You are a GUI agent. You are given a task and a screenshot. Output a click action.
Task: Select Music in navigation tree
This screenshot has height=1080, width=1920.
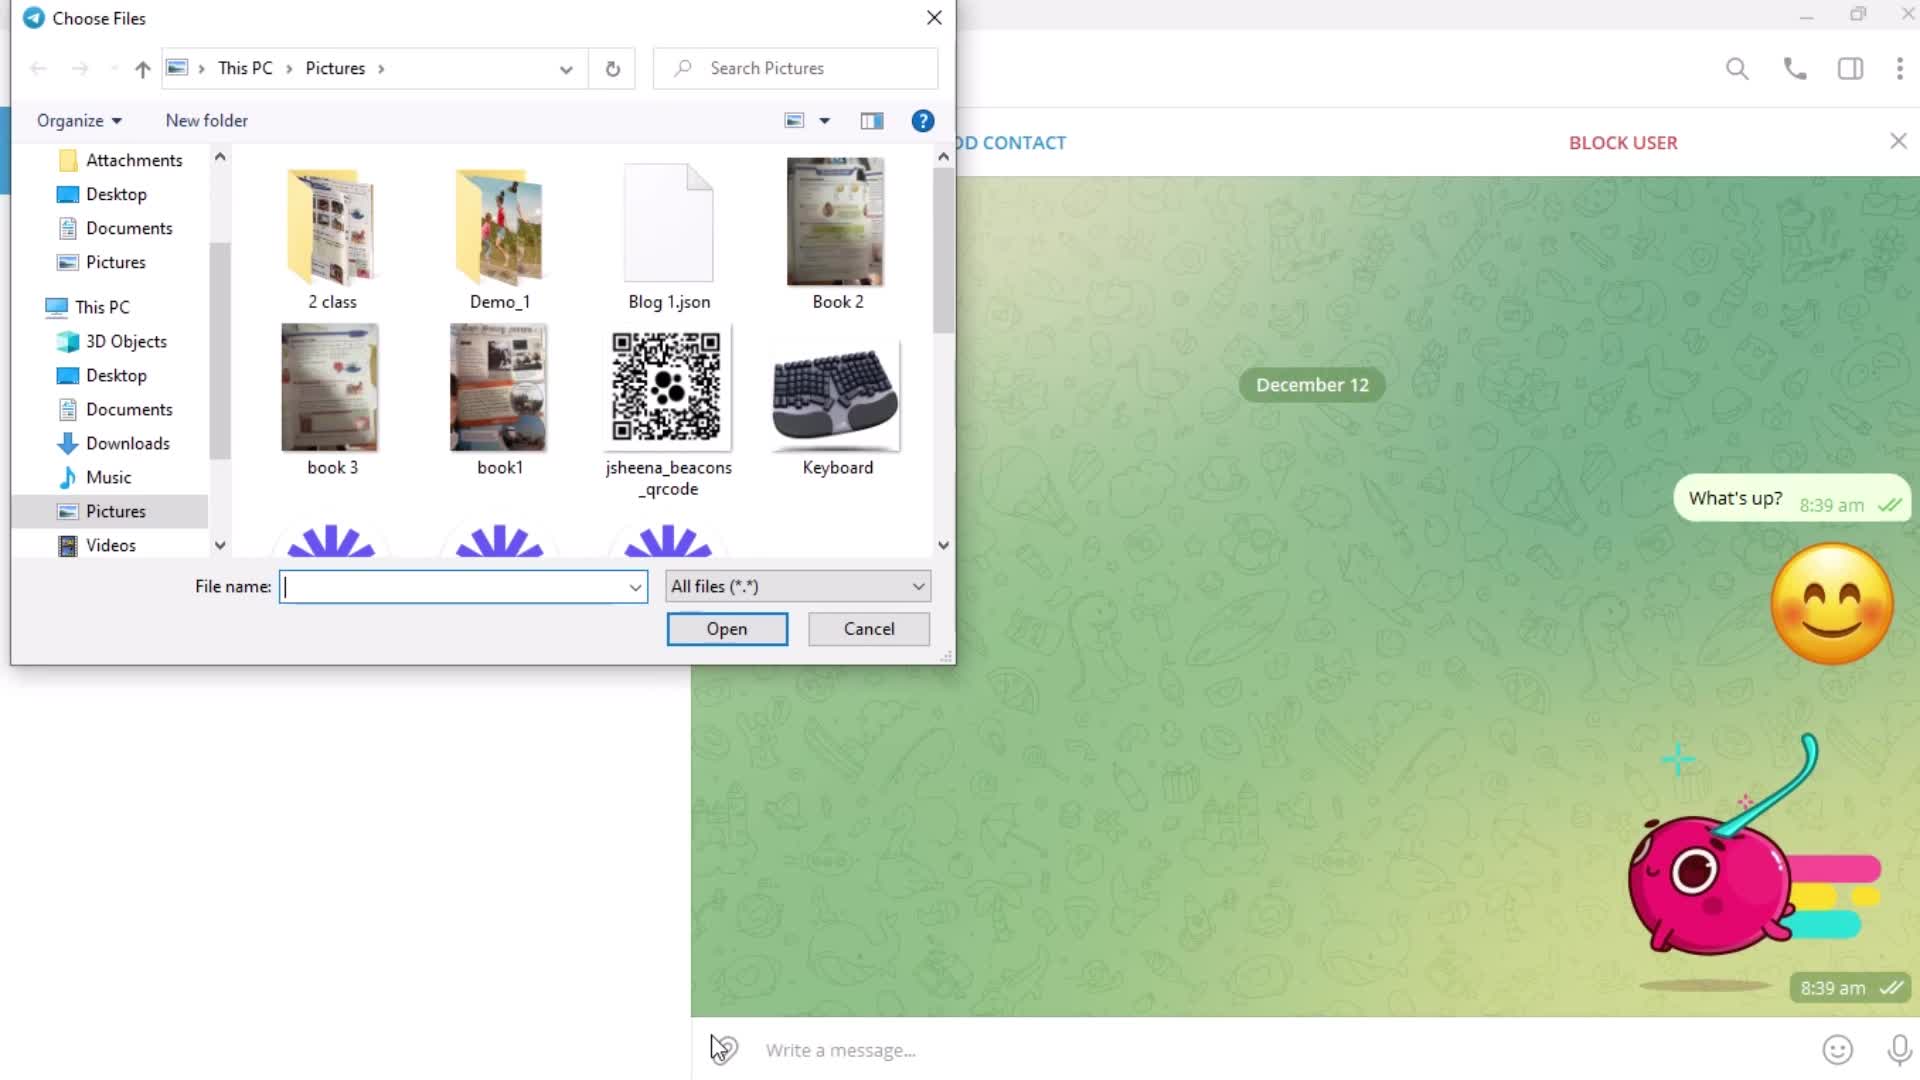coord(95,477)
